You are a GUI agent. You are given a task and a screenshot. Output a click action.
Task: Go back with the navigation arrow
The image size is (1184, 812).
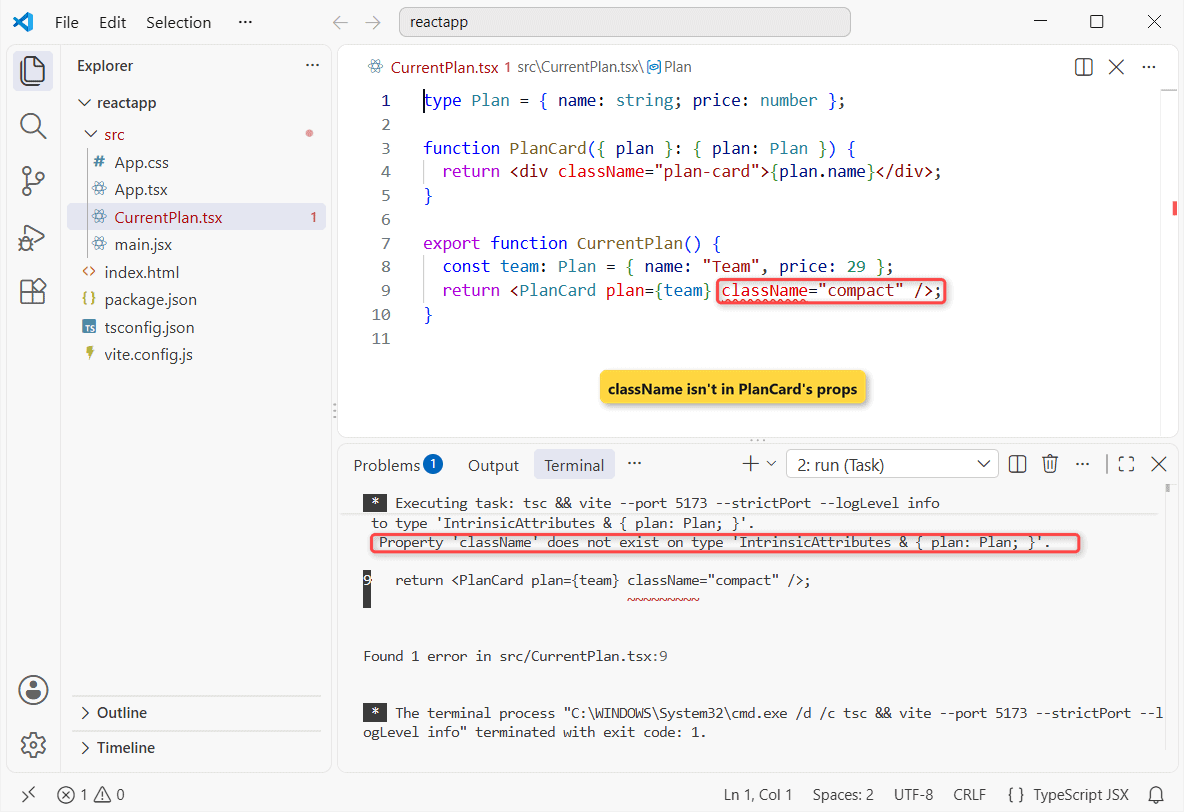pyautogui.click(x=341, y=23)
